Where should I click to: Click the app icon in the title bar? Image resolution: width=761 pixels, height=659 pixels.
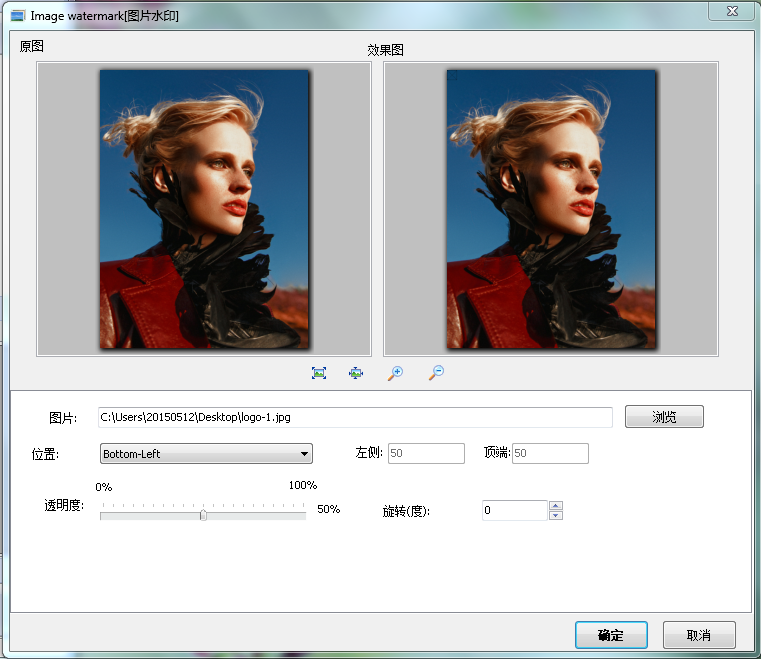click(18, 16)
